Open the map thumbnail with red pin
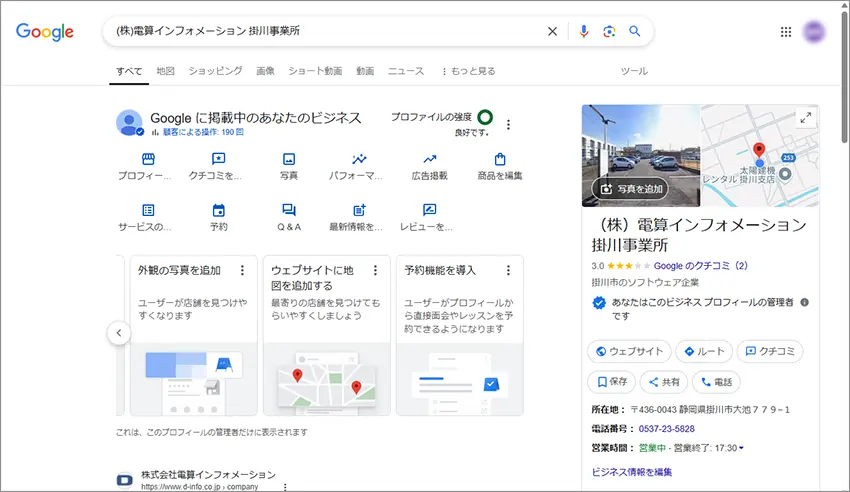Image resolution: width=850 pixels, height=492 pixels. click(759, 156)
